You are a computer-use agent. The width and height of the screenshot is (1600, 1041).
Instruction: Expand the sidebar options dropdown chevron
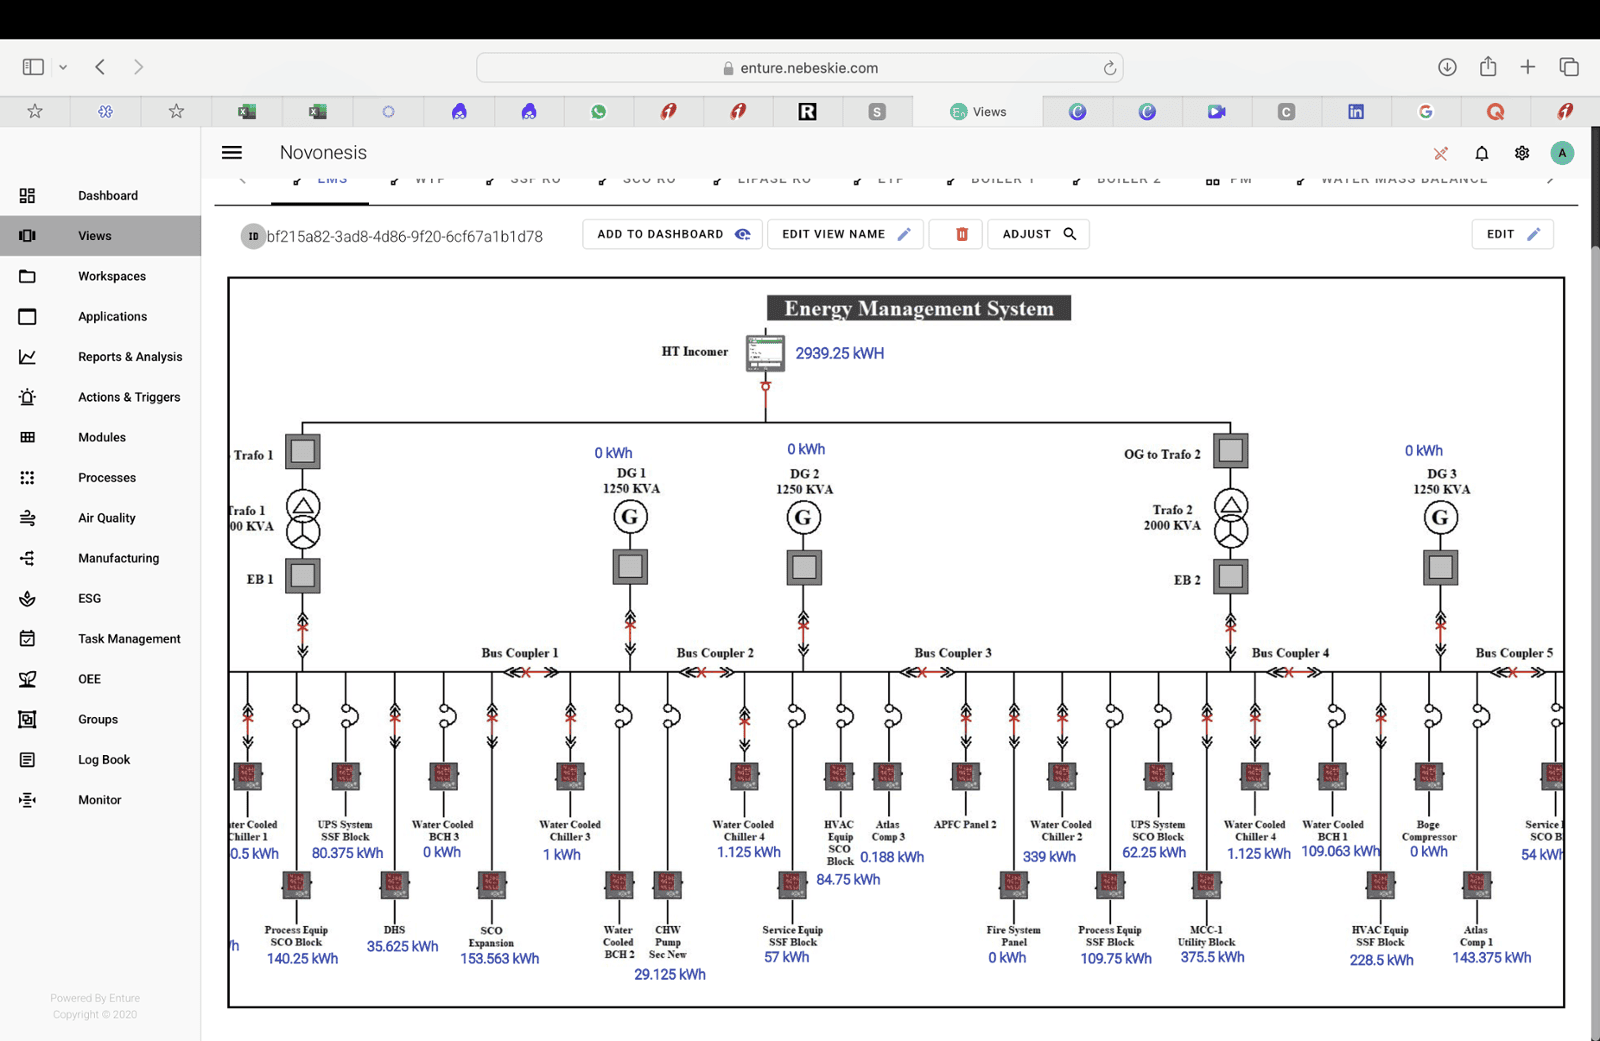(63, 67)
